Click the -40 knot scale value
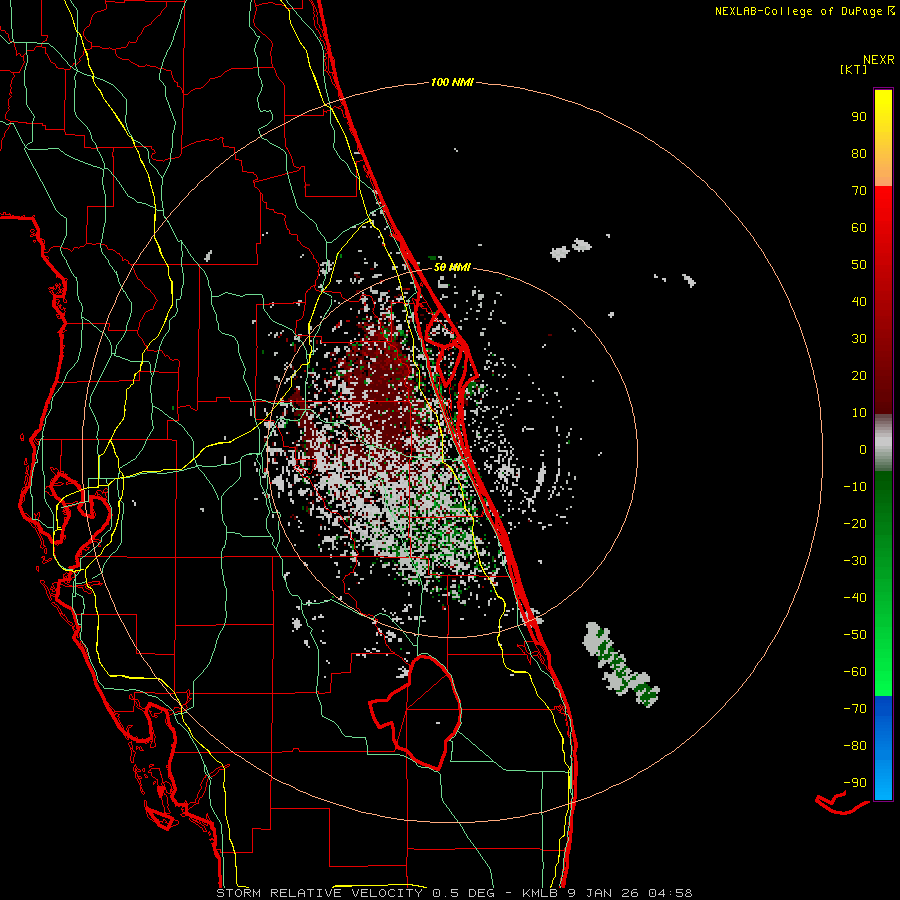Viewport: 900px width, 900px height. pos(855,598)
